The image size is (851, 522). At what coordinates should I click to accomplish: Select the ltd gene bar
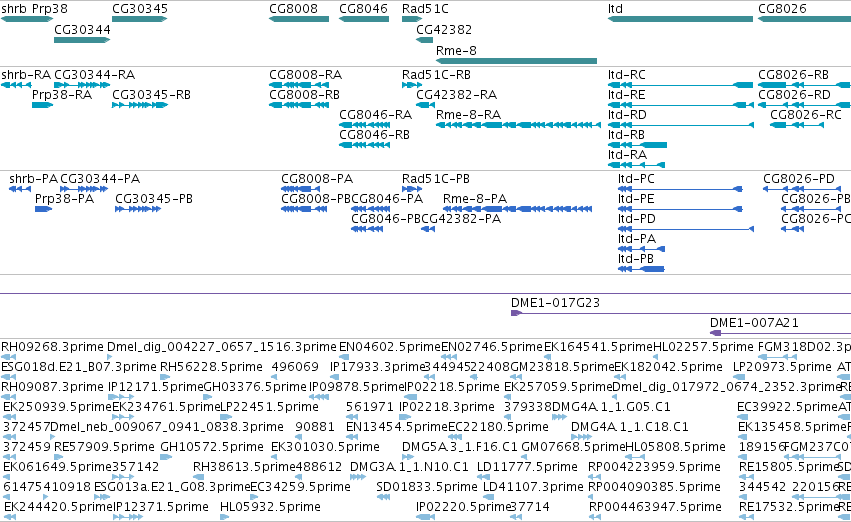680,19
